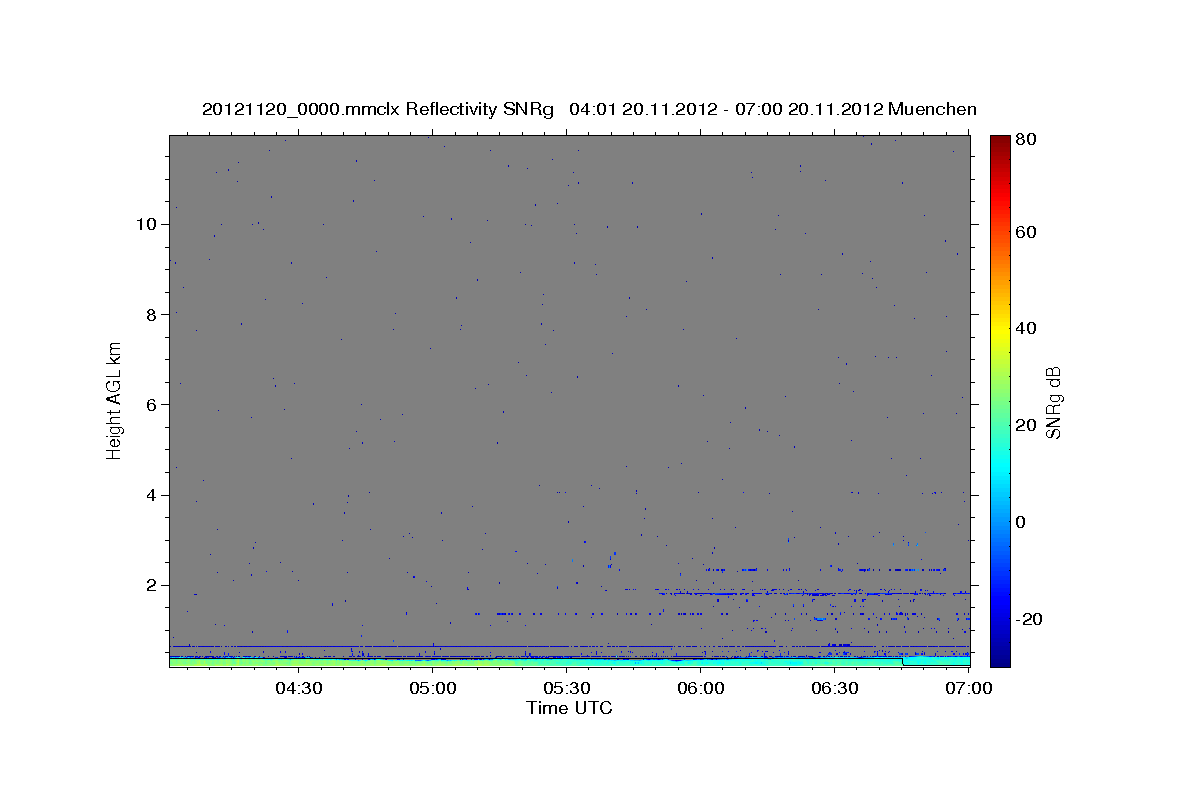Click the colorbar value 80
Screen dimensions: 1200x800
[x=1025, y=140]
